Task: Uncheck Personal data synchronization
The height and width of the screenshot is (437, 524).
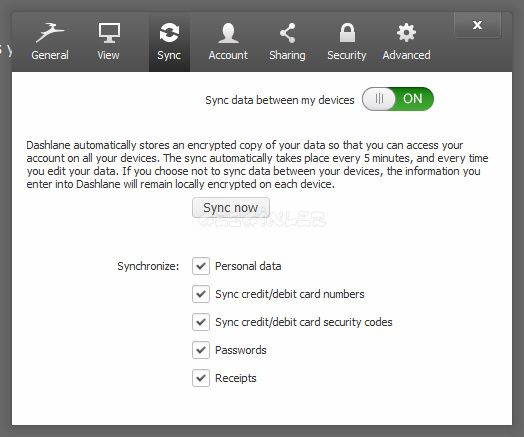Action: pyautogui.click(x=201, y=266)
